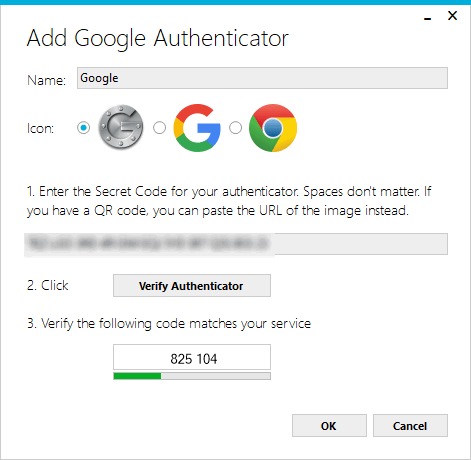
Task: Close the Add Google Authenticator window
Action: 452,16
